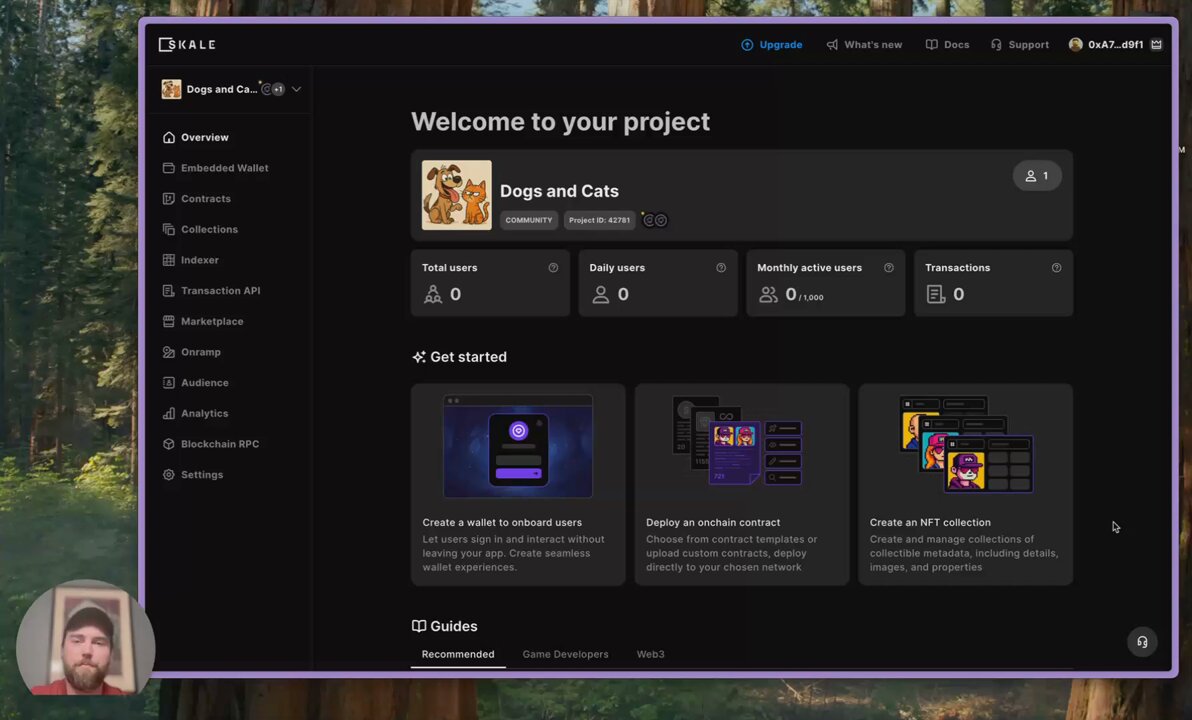Click the Docs book icon in header
Screen dimensions: 1192x720
[931, 45]
